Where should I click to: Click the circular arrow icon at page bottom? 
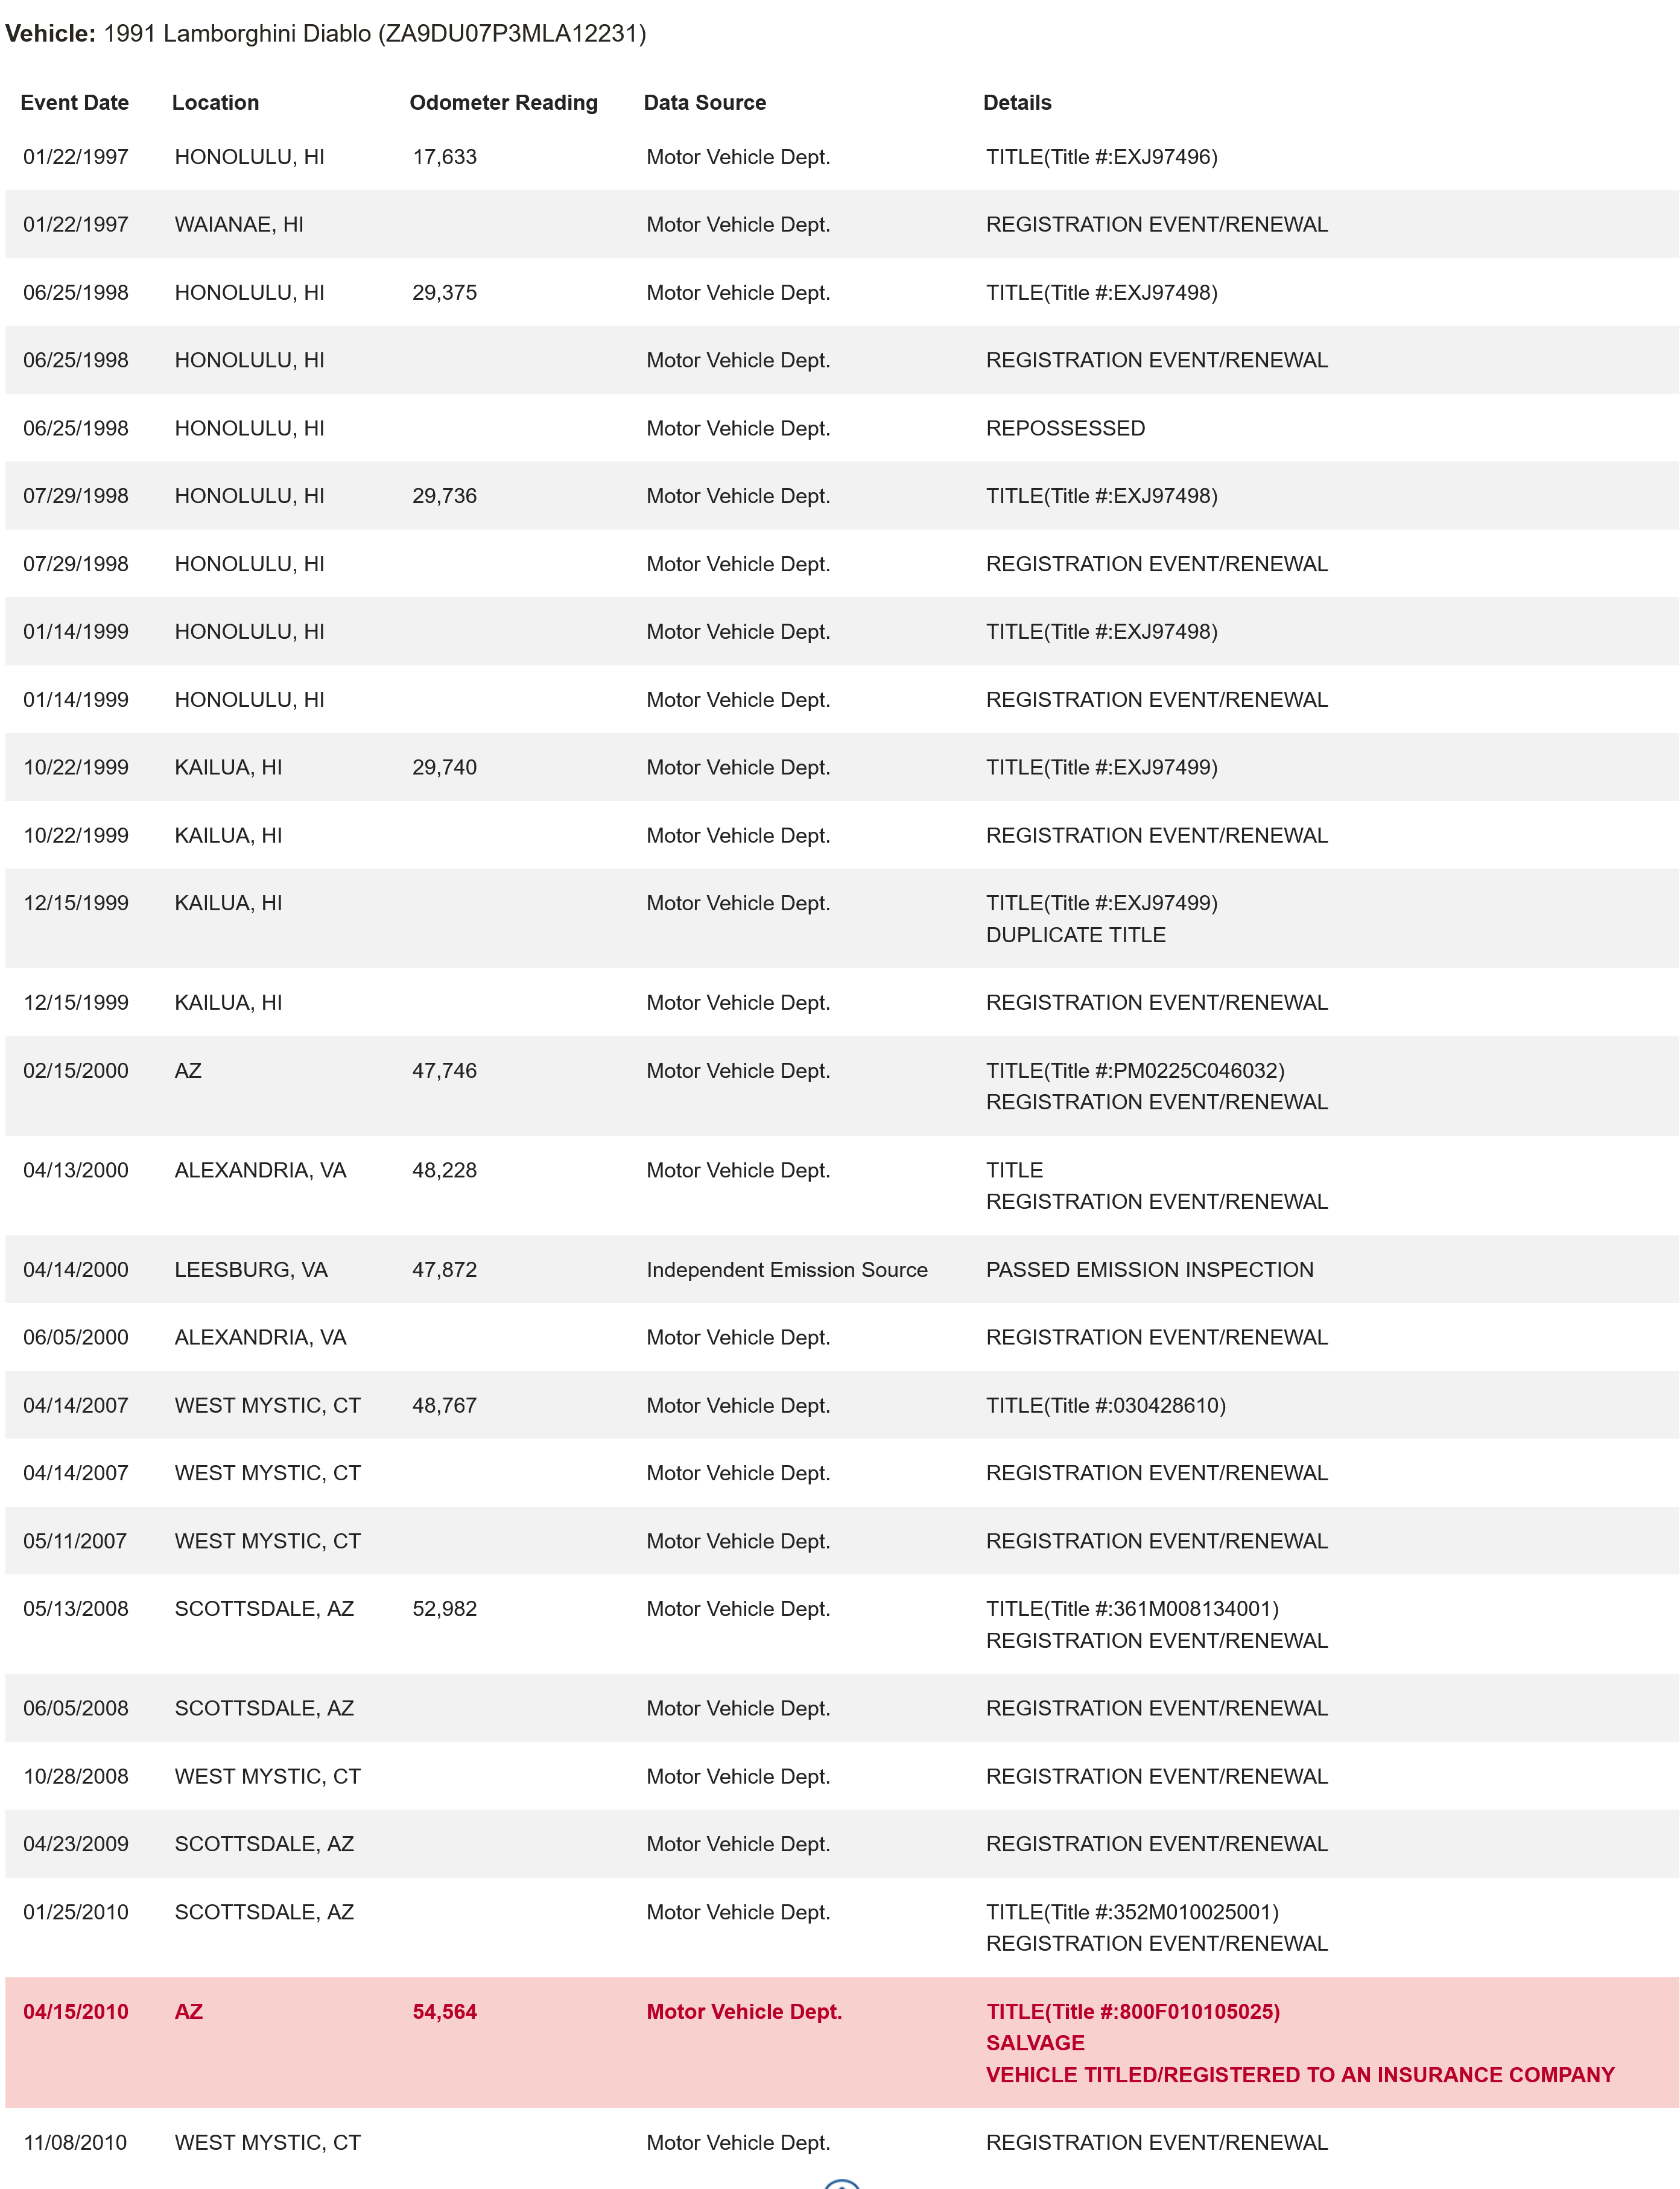pos(841,2184)
